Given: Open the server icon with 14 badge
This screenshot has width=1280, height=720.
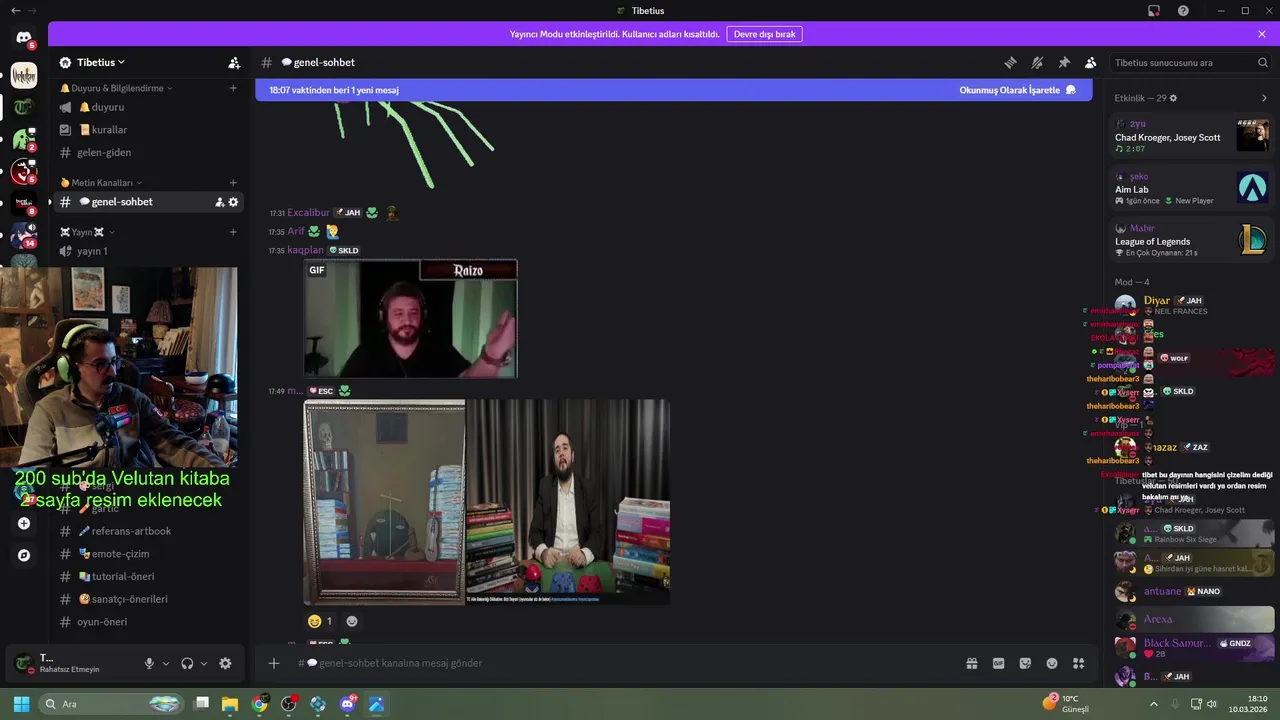Looking at the screenshot, I should click(24, 236).
